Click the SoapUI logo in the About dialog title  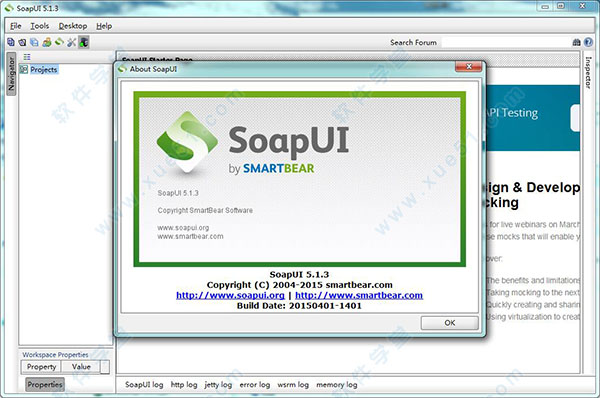[x=122, y=69]
